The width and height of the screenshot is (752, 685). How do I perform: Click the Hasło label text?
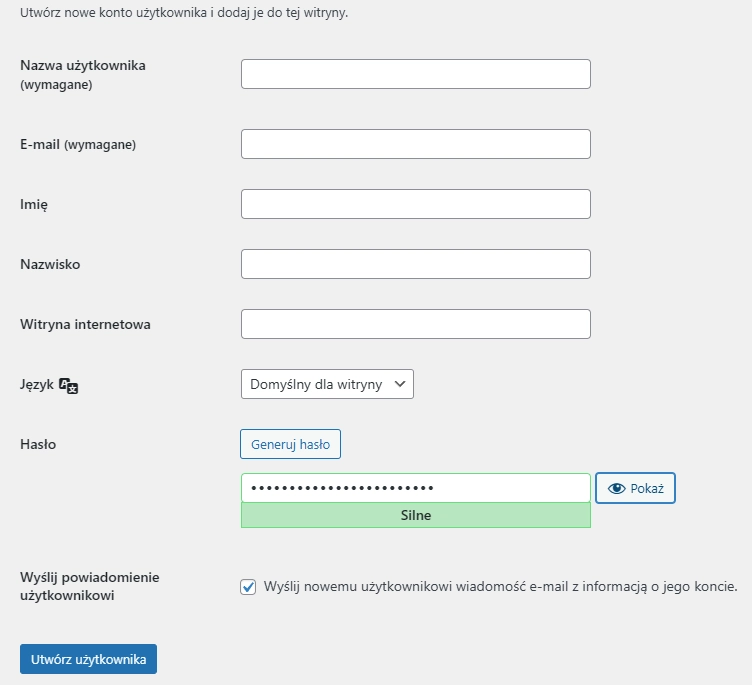pyautogui.click(x=38, y=444)
